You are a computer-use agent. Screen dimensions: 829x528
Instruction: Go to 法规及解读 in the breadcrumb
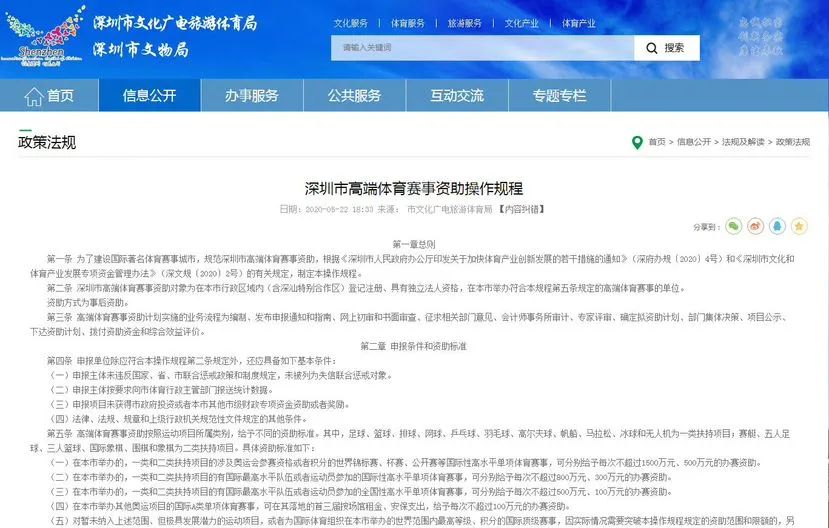pos(743,142)
